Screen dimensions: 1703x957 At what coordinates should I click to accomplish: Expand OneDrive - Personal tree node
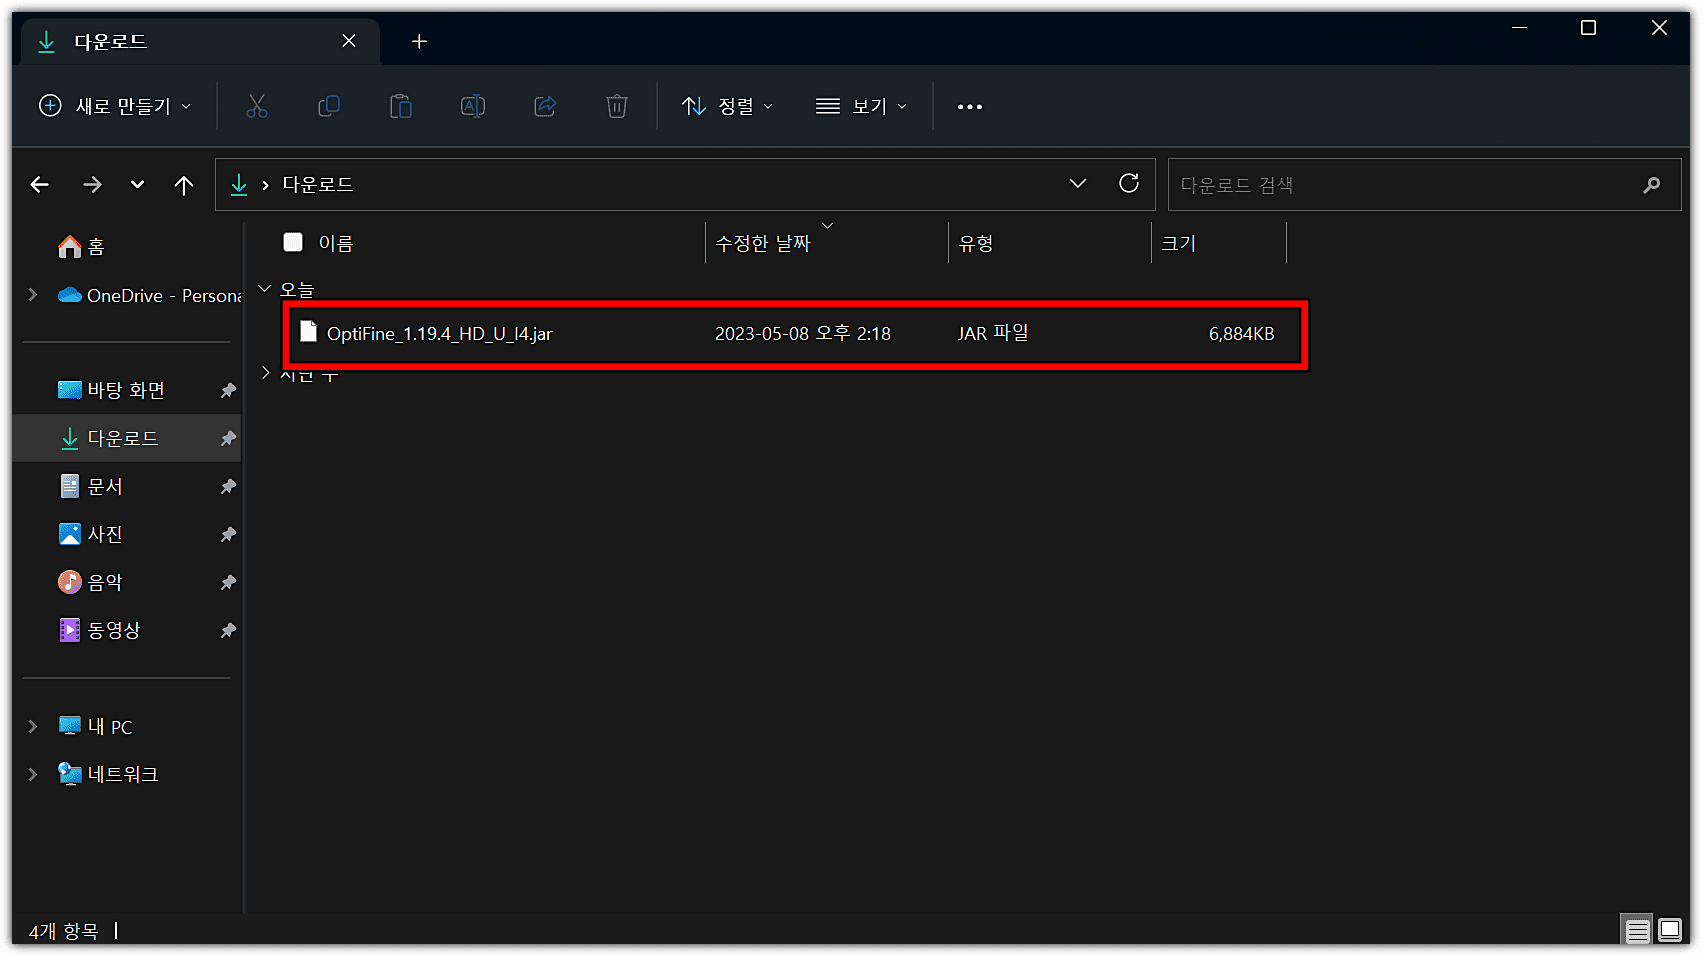point(33,295)
